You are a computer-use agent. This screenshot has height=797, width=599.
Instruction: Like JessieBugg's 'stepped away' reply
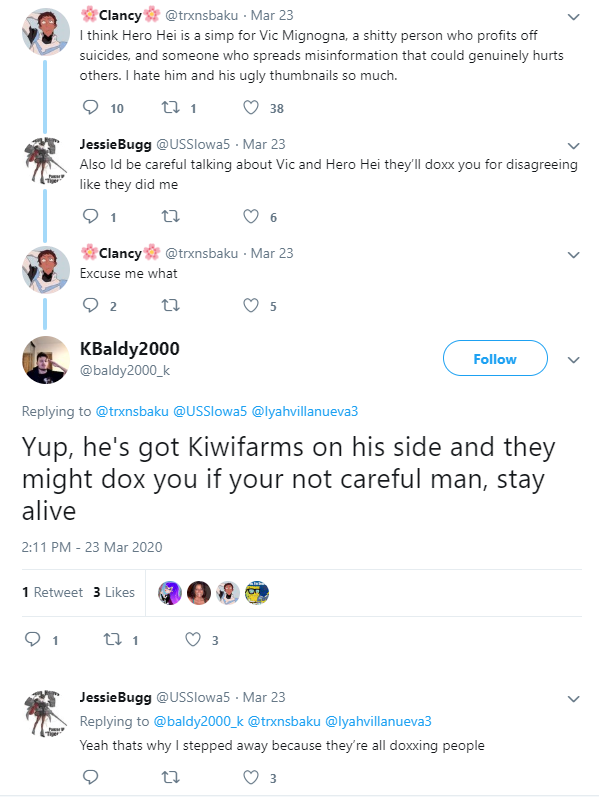(251, 777)
